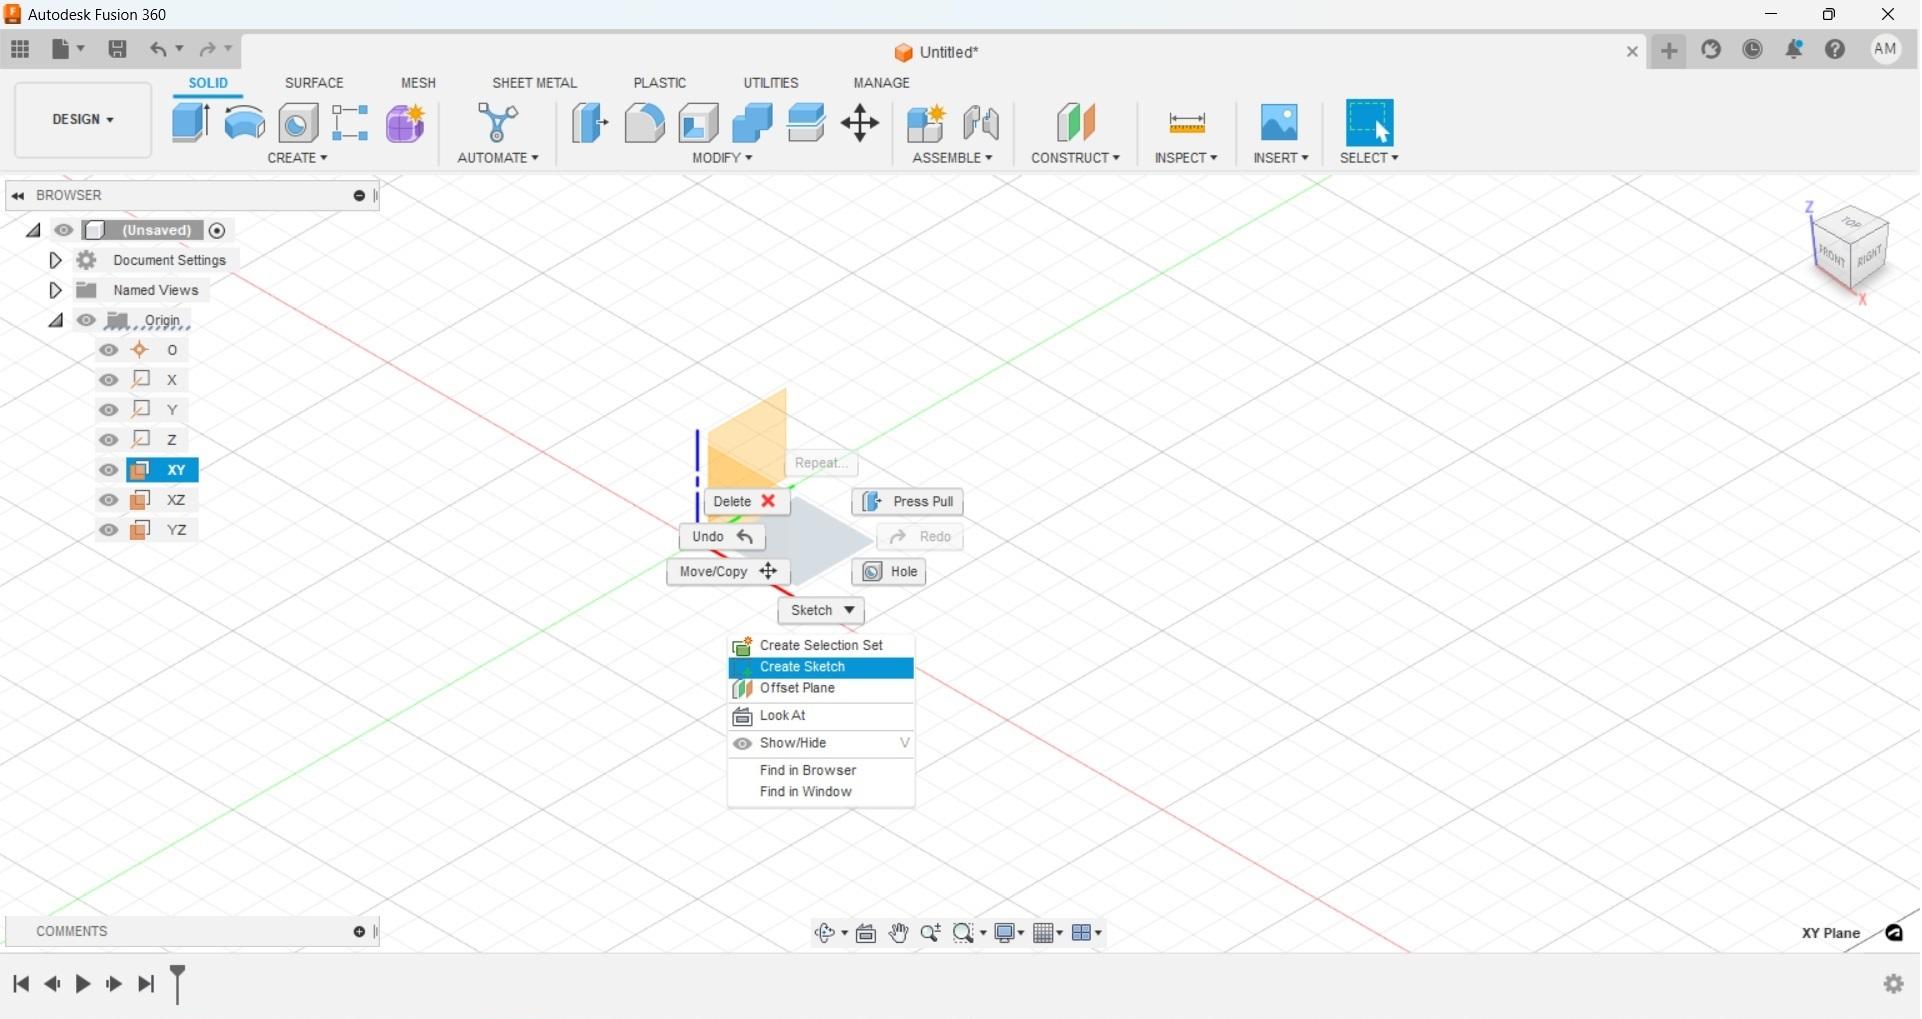Launch the Automate fork tool icon
Image resolution: width=1922 pixels, height=1019 pixels.
[x=498, y=123]
